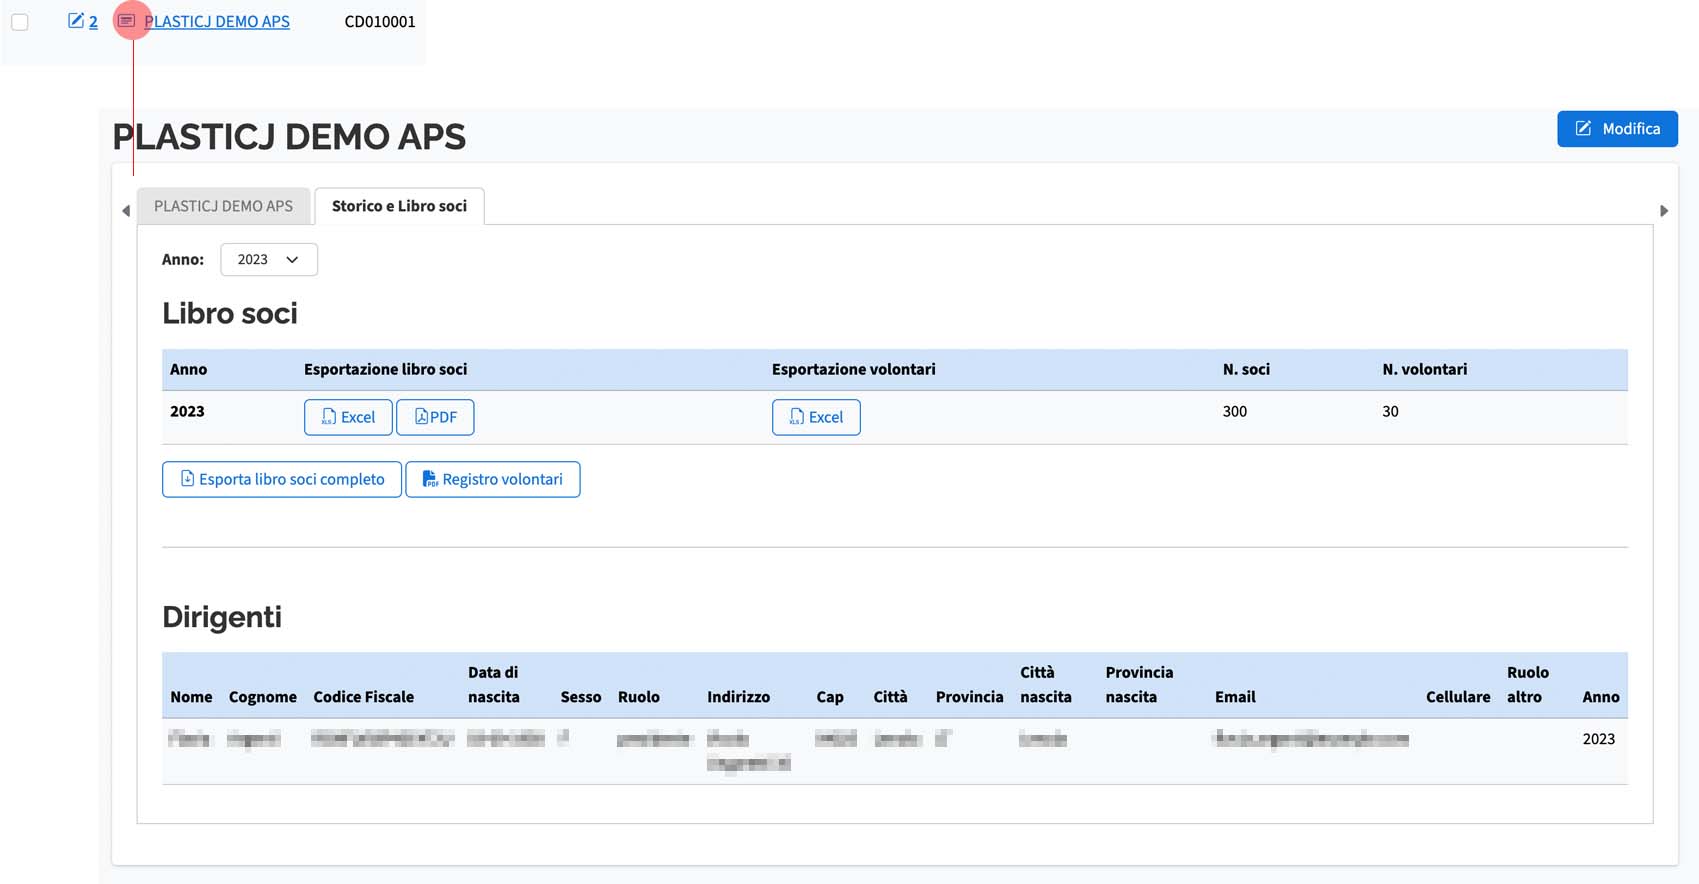
Task: Open the Registro volontari PDF button
Action: [493, 479]
